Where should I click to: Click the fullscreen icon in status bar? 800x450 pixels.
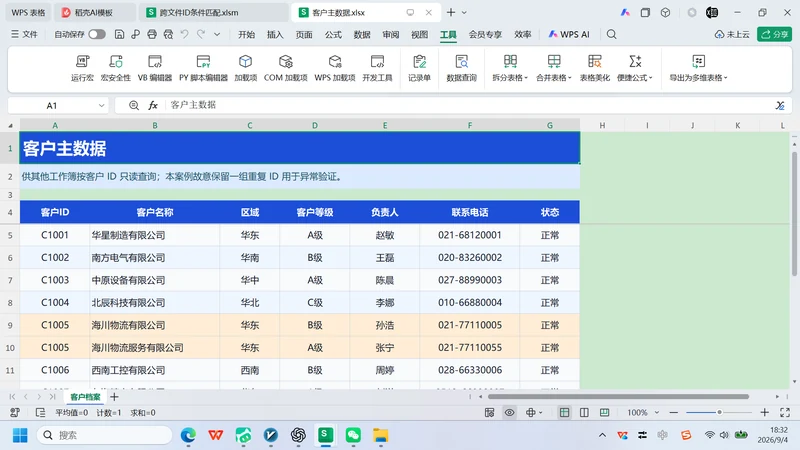(x=785, y=412)
